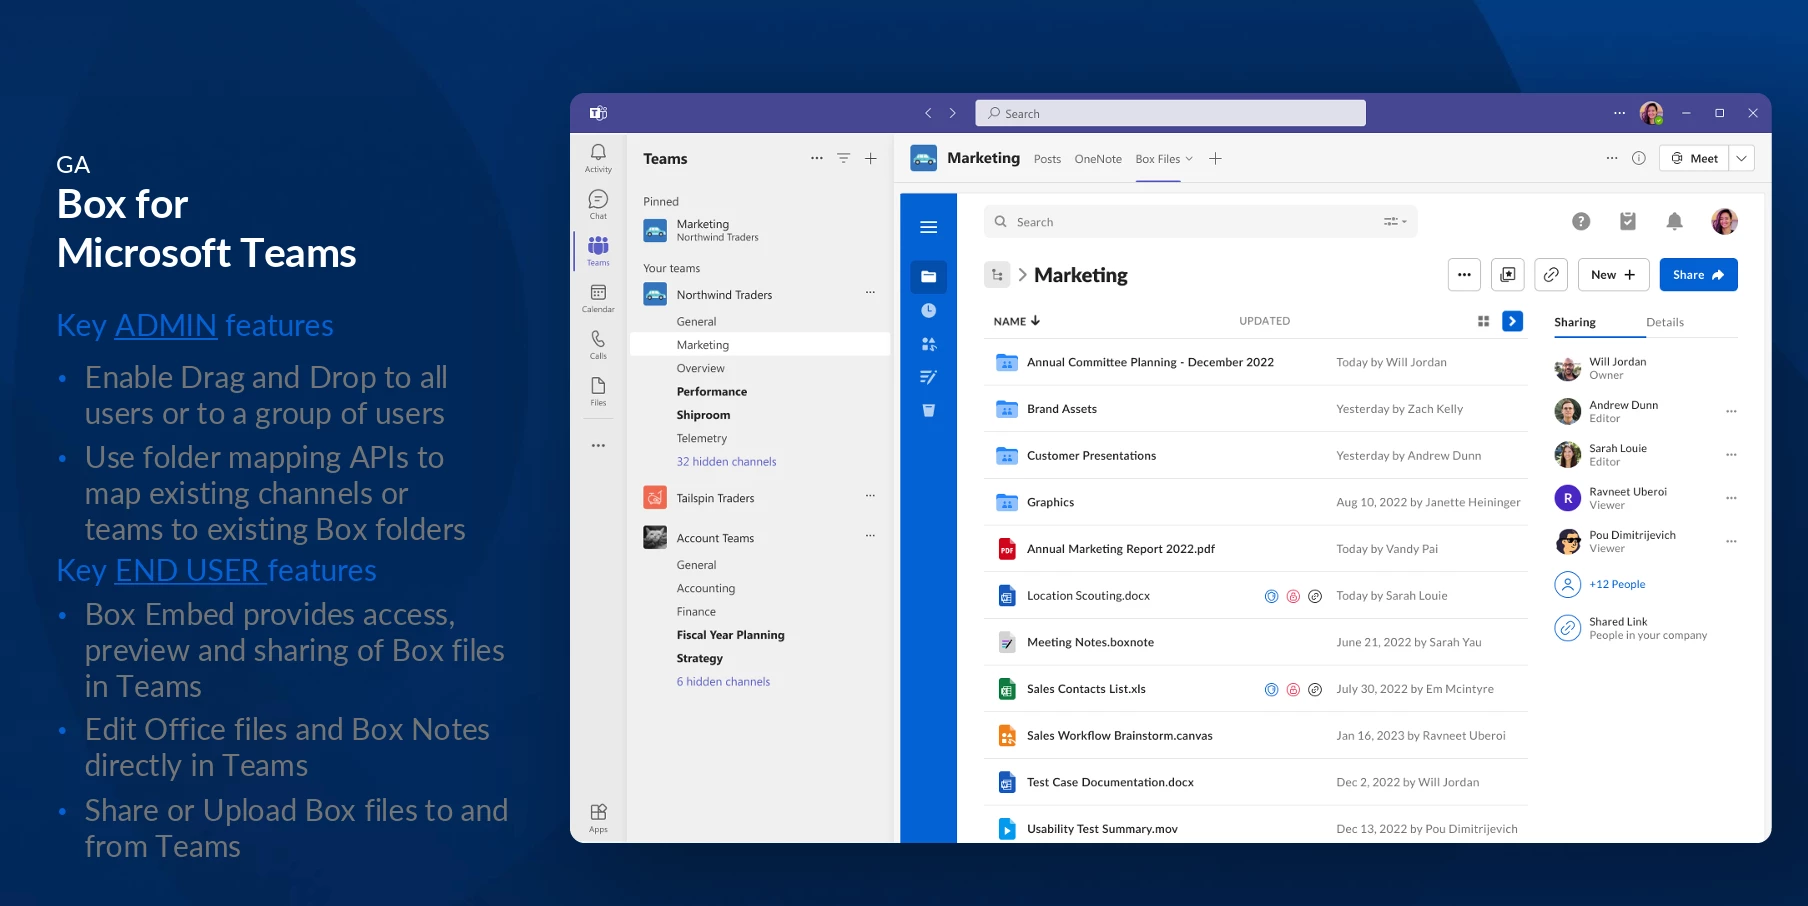Image resolution: width=1808 pixels, height=906 pixels.
Task: Open Calls from the Teams sidebar
Action: coord(598,344)
